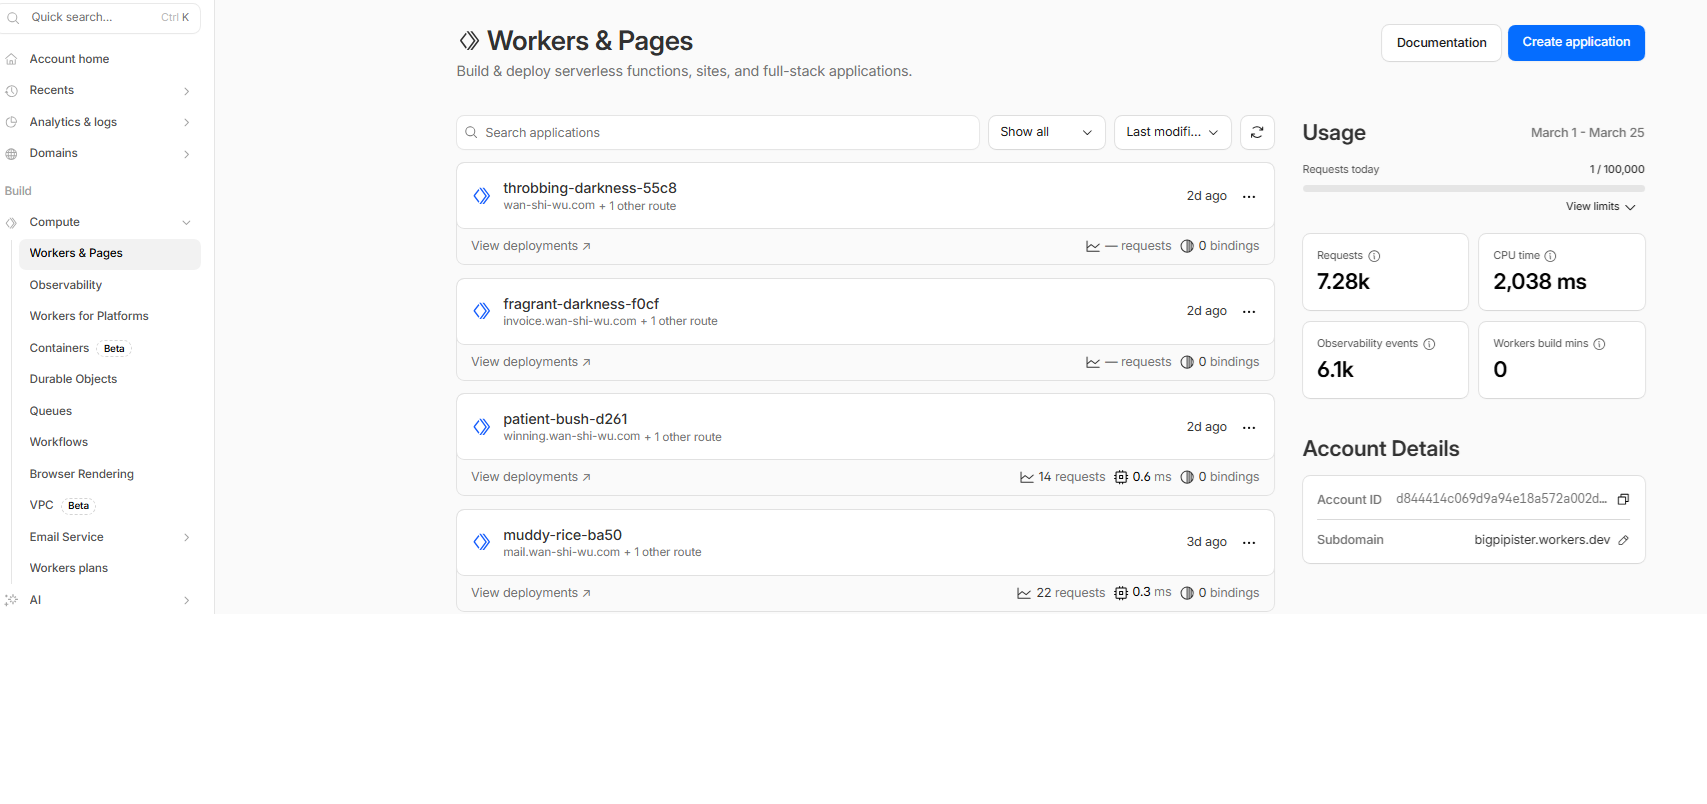Open the fragrant-darkness-f0cf application
The height and width of the screenshot is (804, 1707).
click(x=581, y=304)
